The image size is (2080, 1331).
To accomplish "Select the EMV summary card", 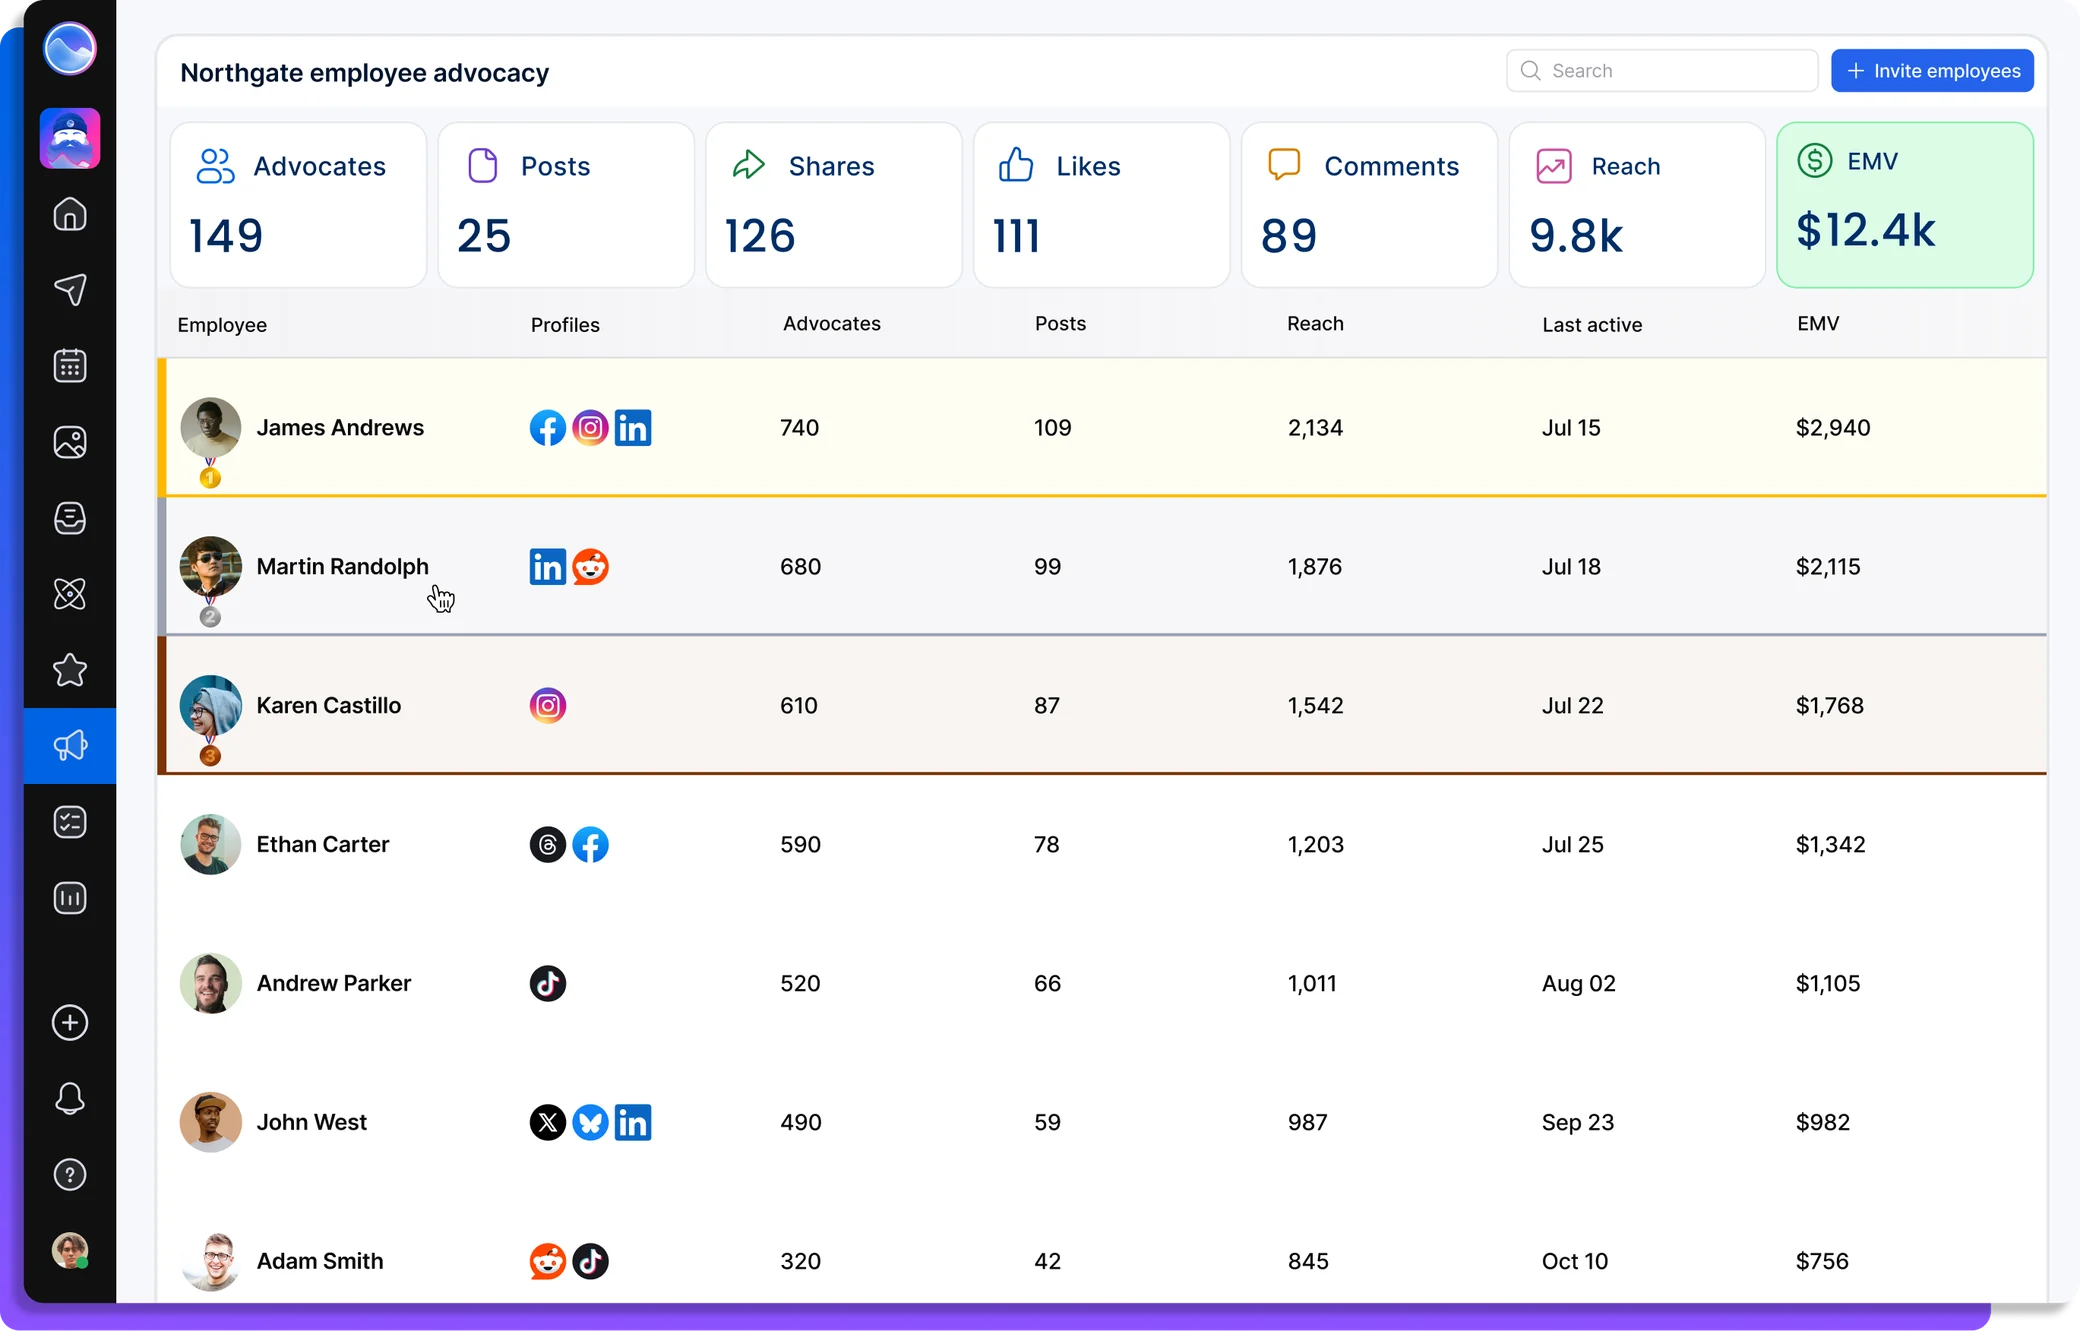I will (x=1905, y=205).
